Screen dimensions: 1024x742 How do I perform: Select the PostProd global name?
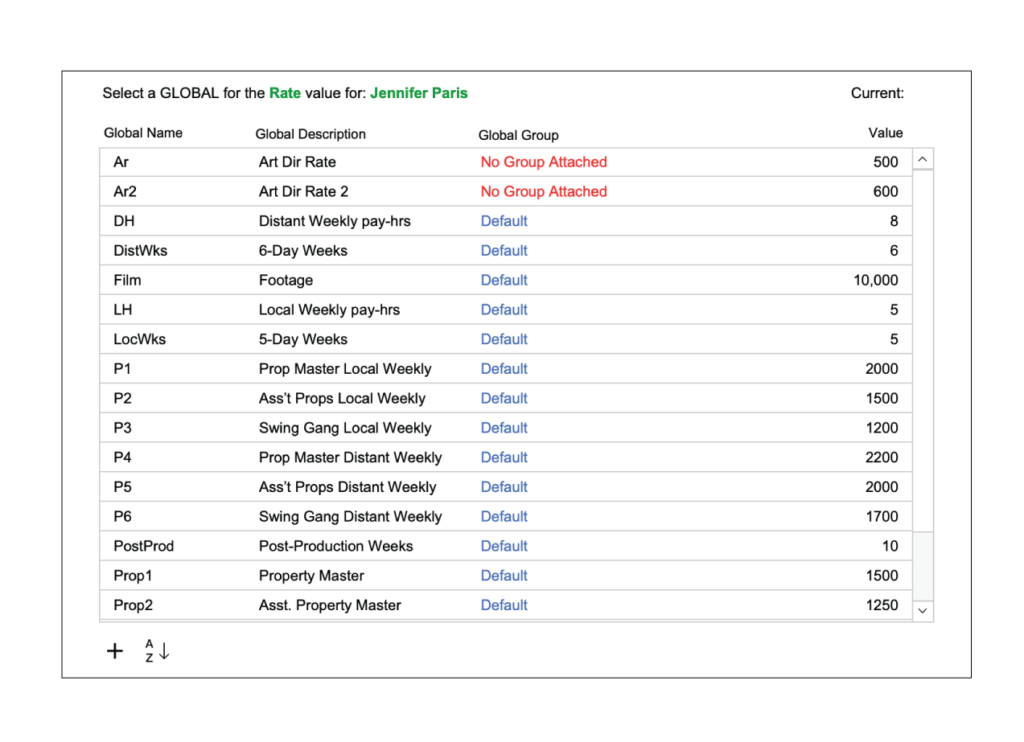[x=144, y=546]
